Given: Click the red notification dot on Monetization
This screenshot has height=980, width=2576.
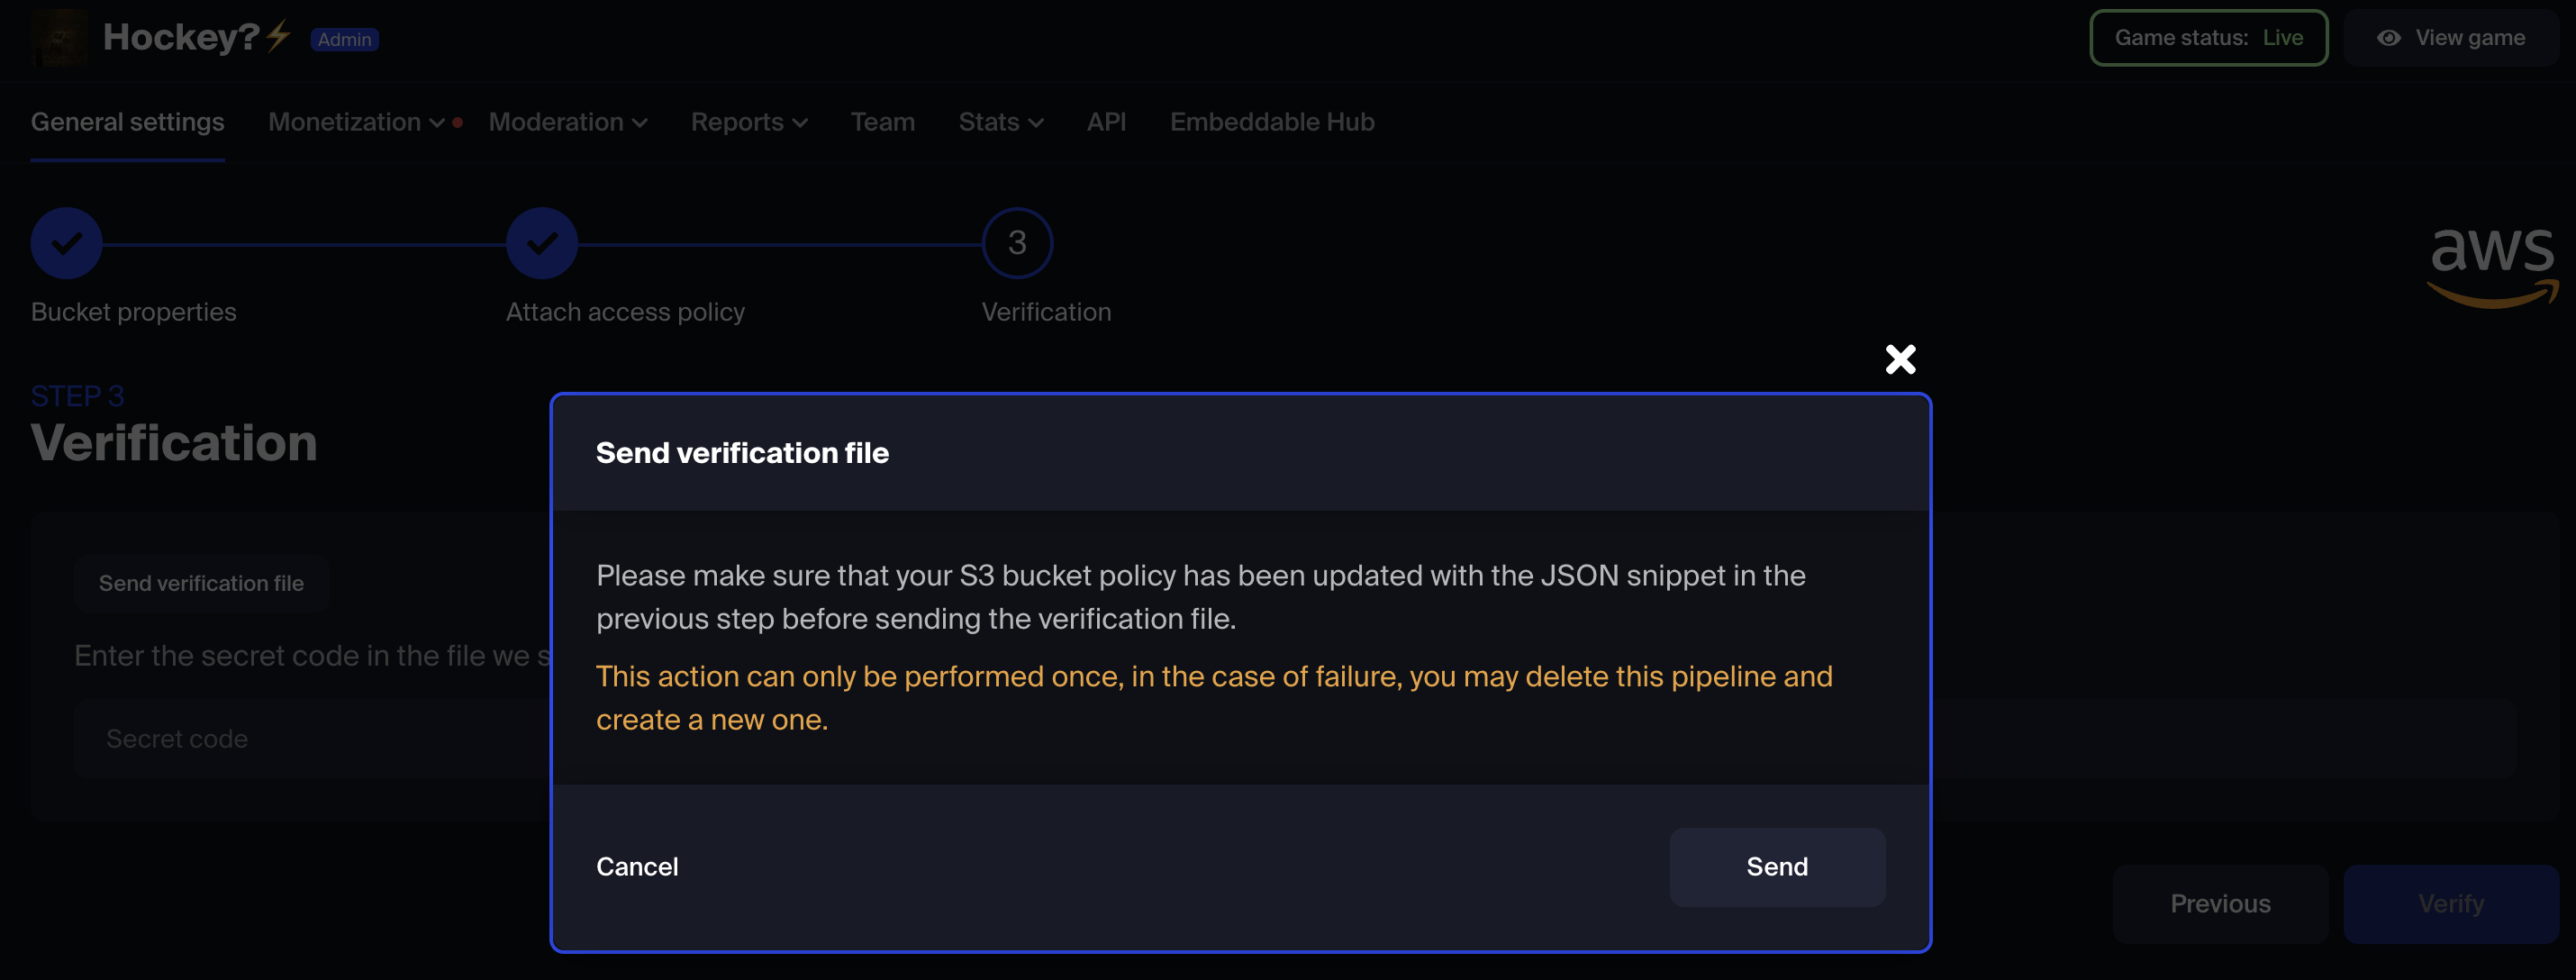Looking at the screenshot, I should pyautogui.click(x=457, y=121).
